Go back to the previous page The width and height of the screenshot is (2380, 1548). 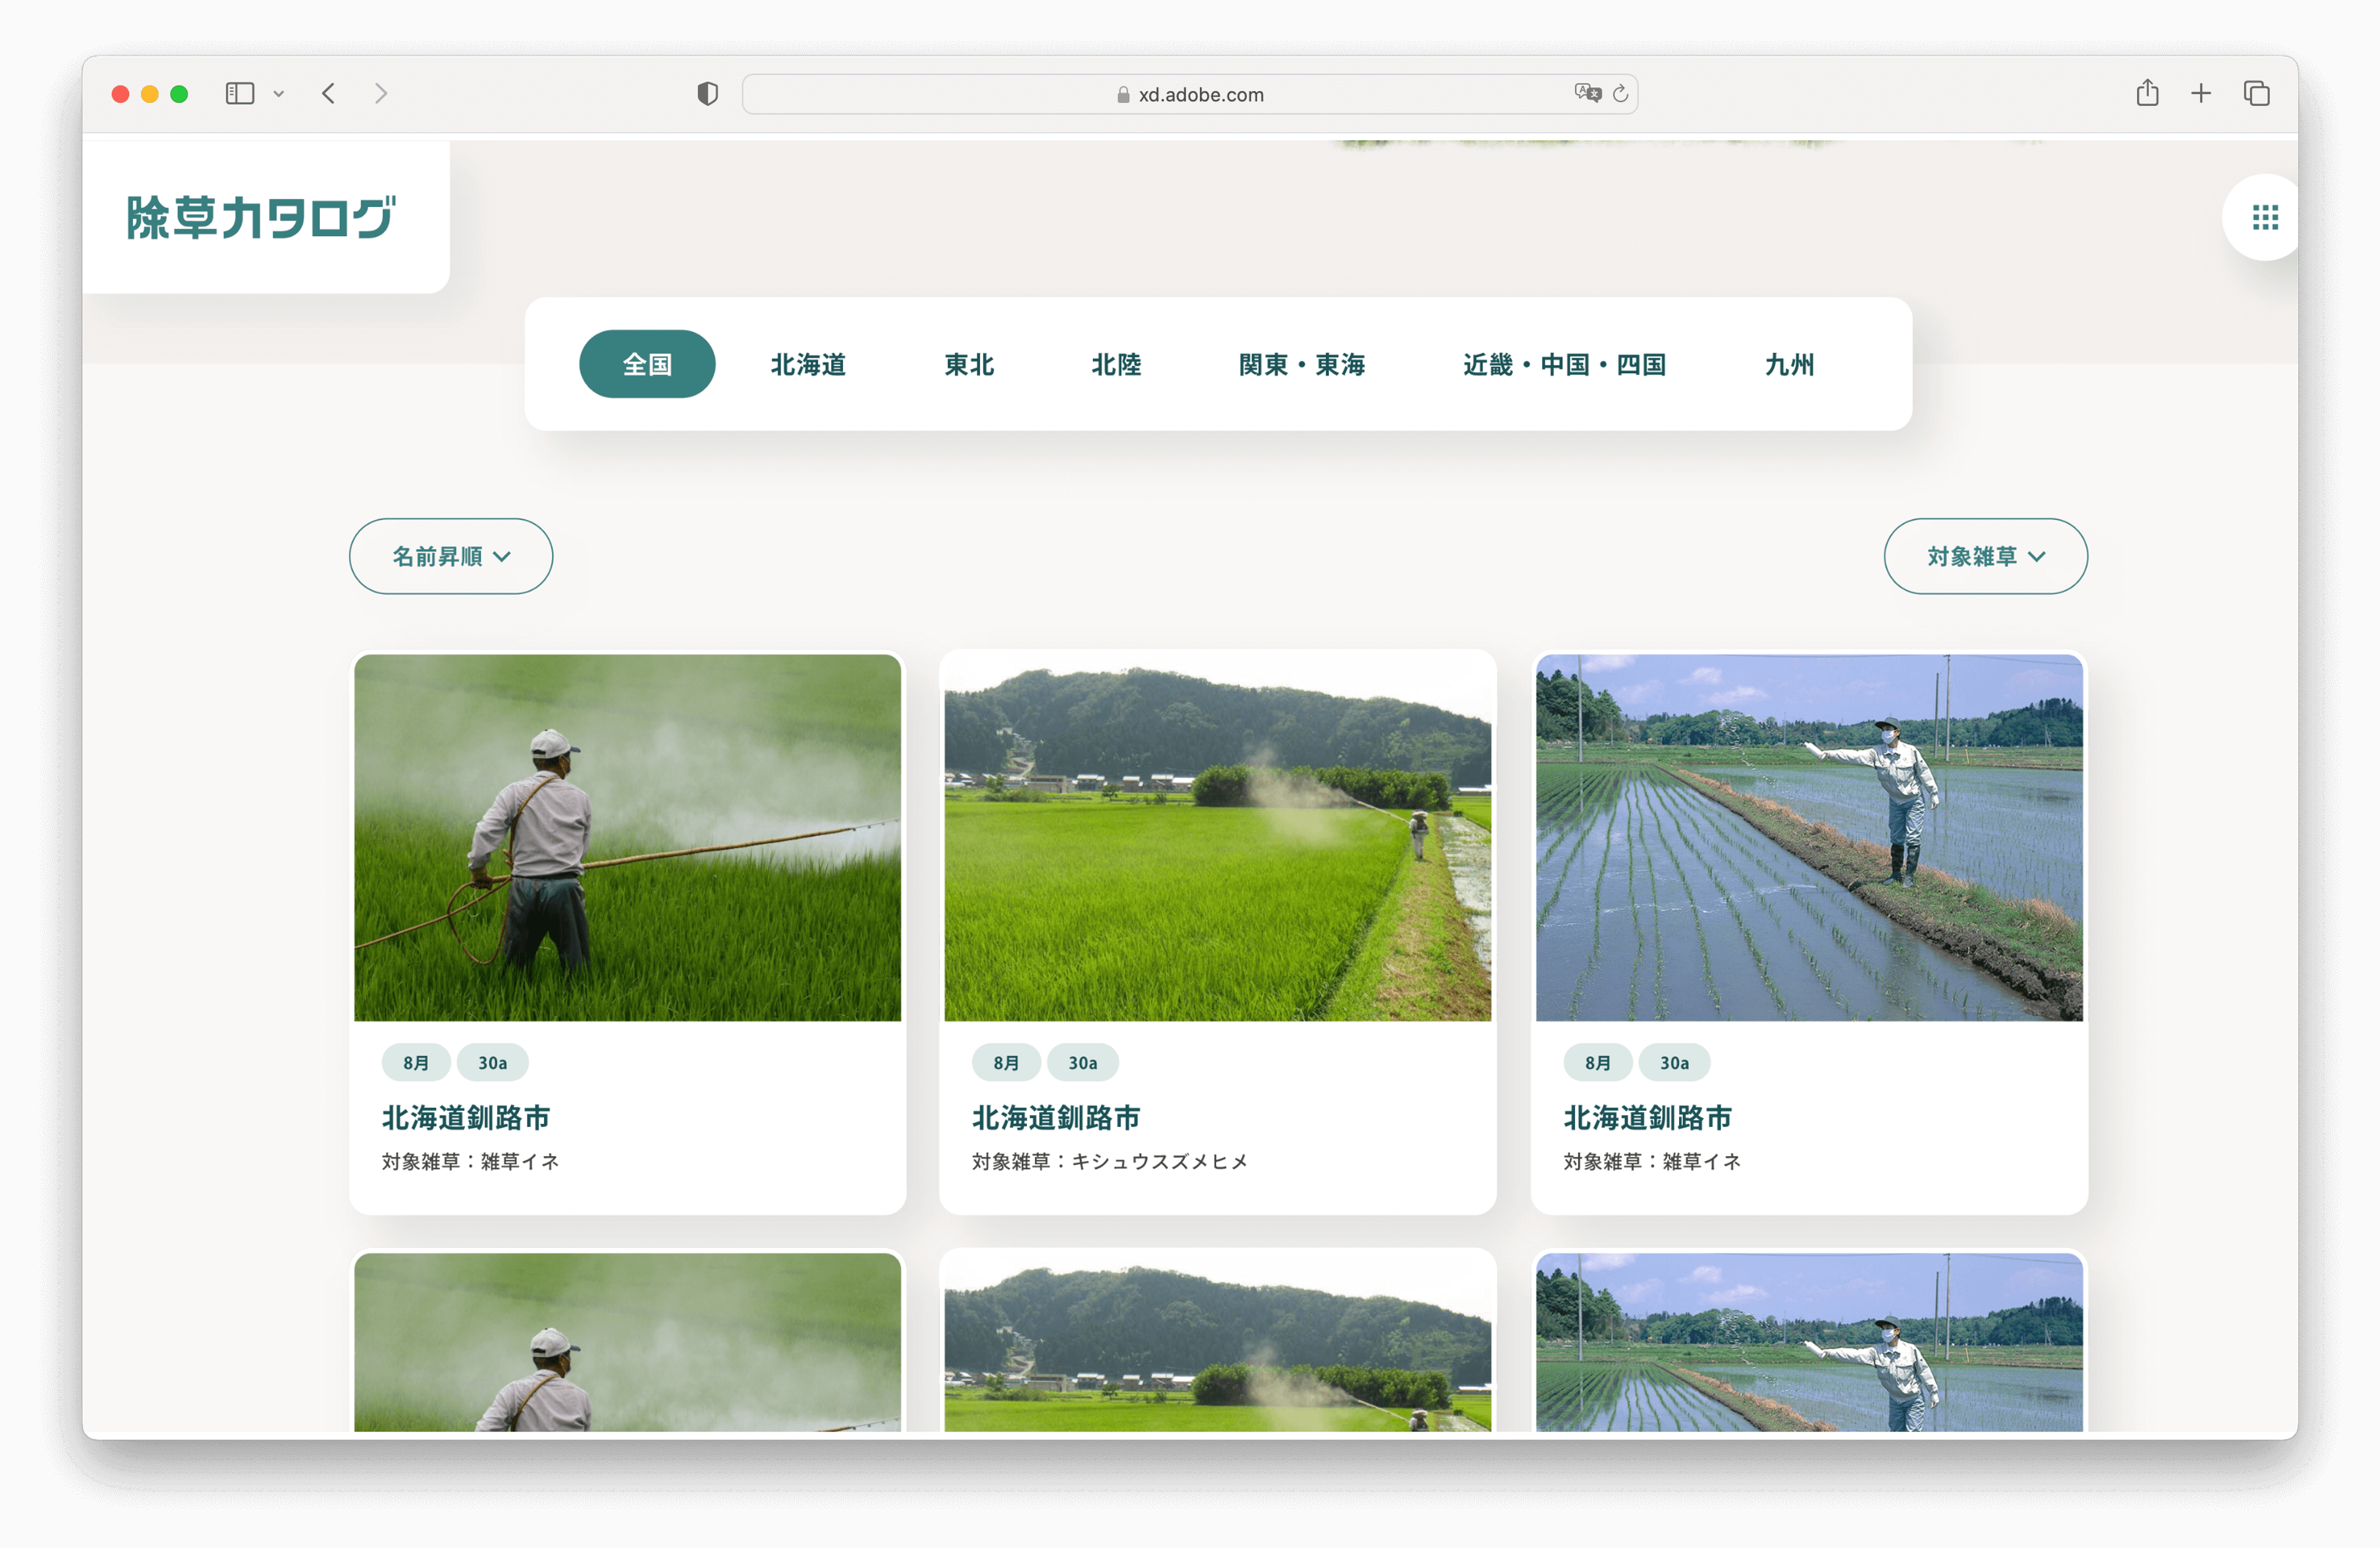click(329, 94)
